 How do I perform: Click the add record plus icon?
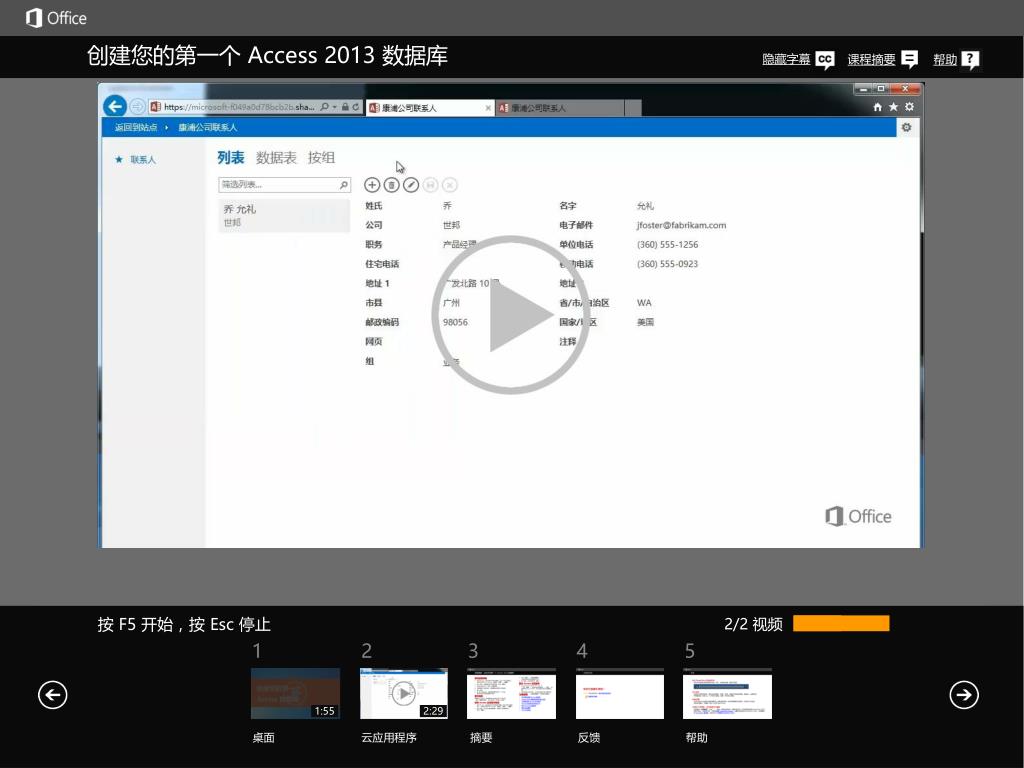pyautogui.click(x=372, y=185)
